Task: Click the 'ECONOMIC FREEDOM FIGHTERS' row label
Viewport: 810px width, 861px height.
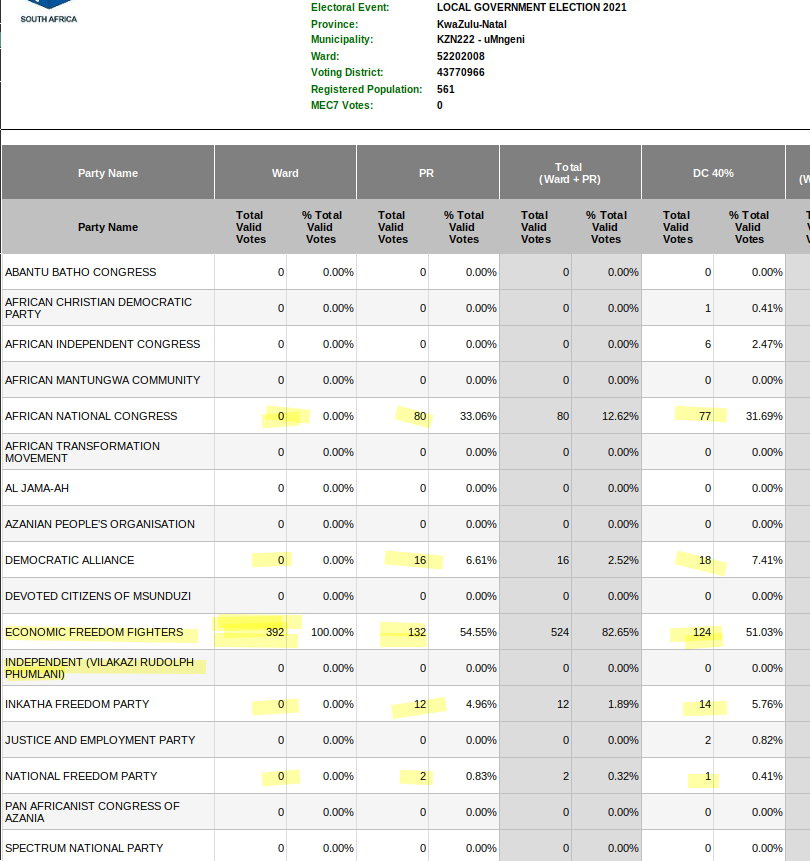Action: (x=94, y=633)
